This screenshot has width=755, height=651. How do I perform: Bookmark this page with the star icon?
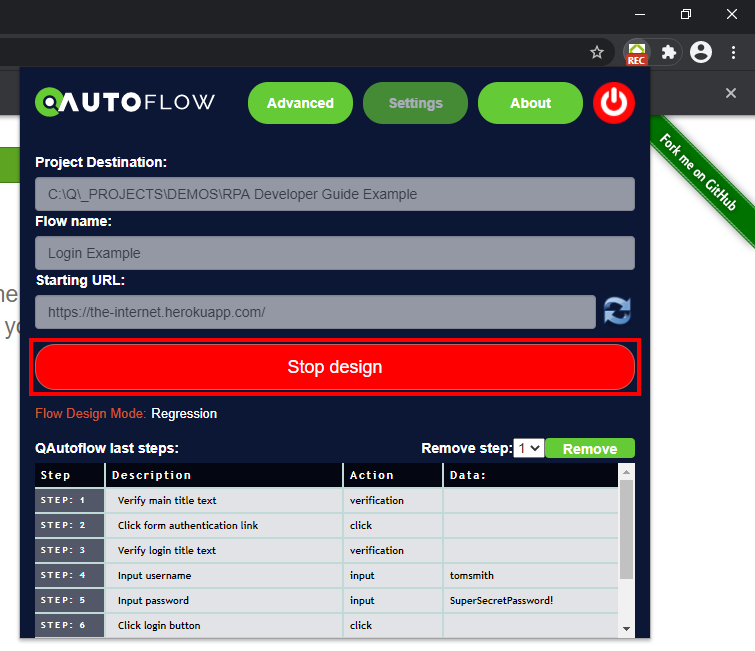(x=597, y=52)
